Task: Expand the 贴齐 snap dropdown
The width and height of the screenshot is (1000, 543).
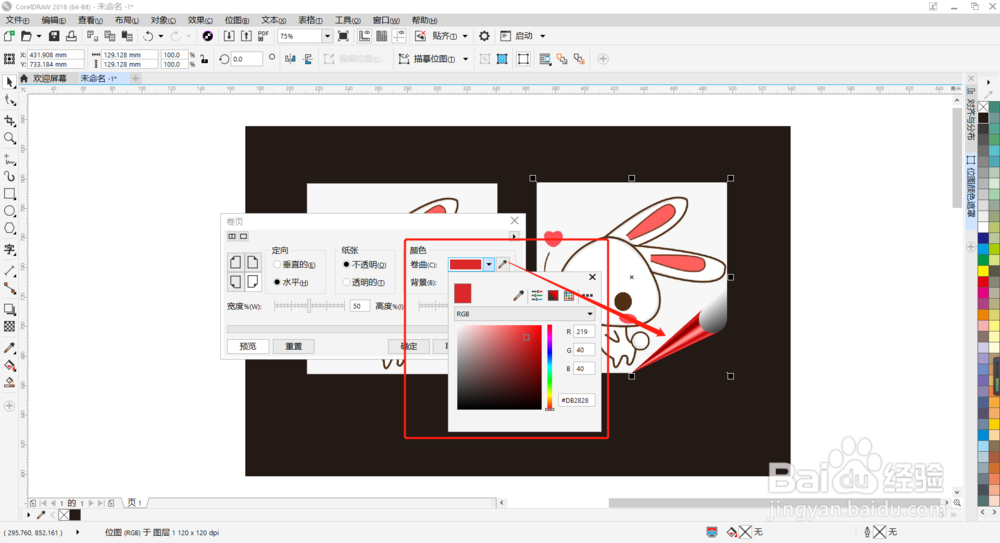Action: point(465,36)
